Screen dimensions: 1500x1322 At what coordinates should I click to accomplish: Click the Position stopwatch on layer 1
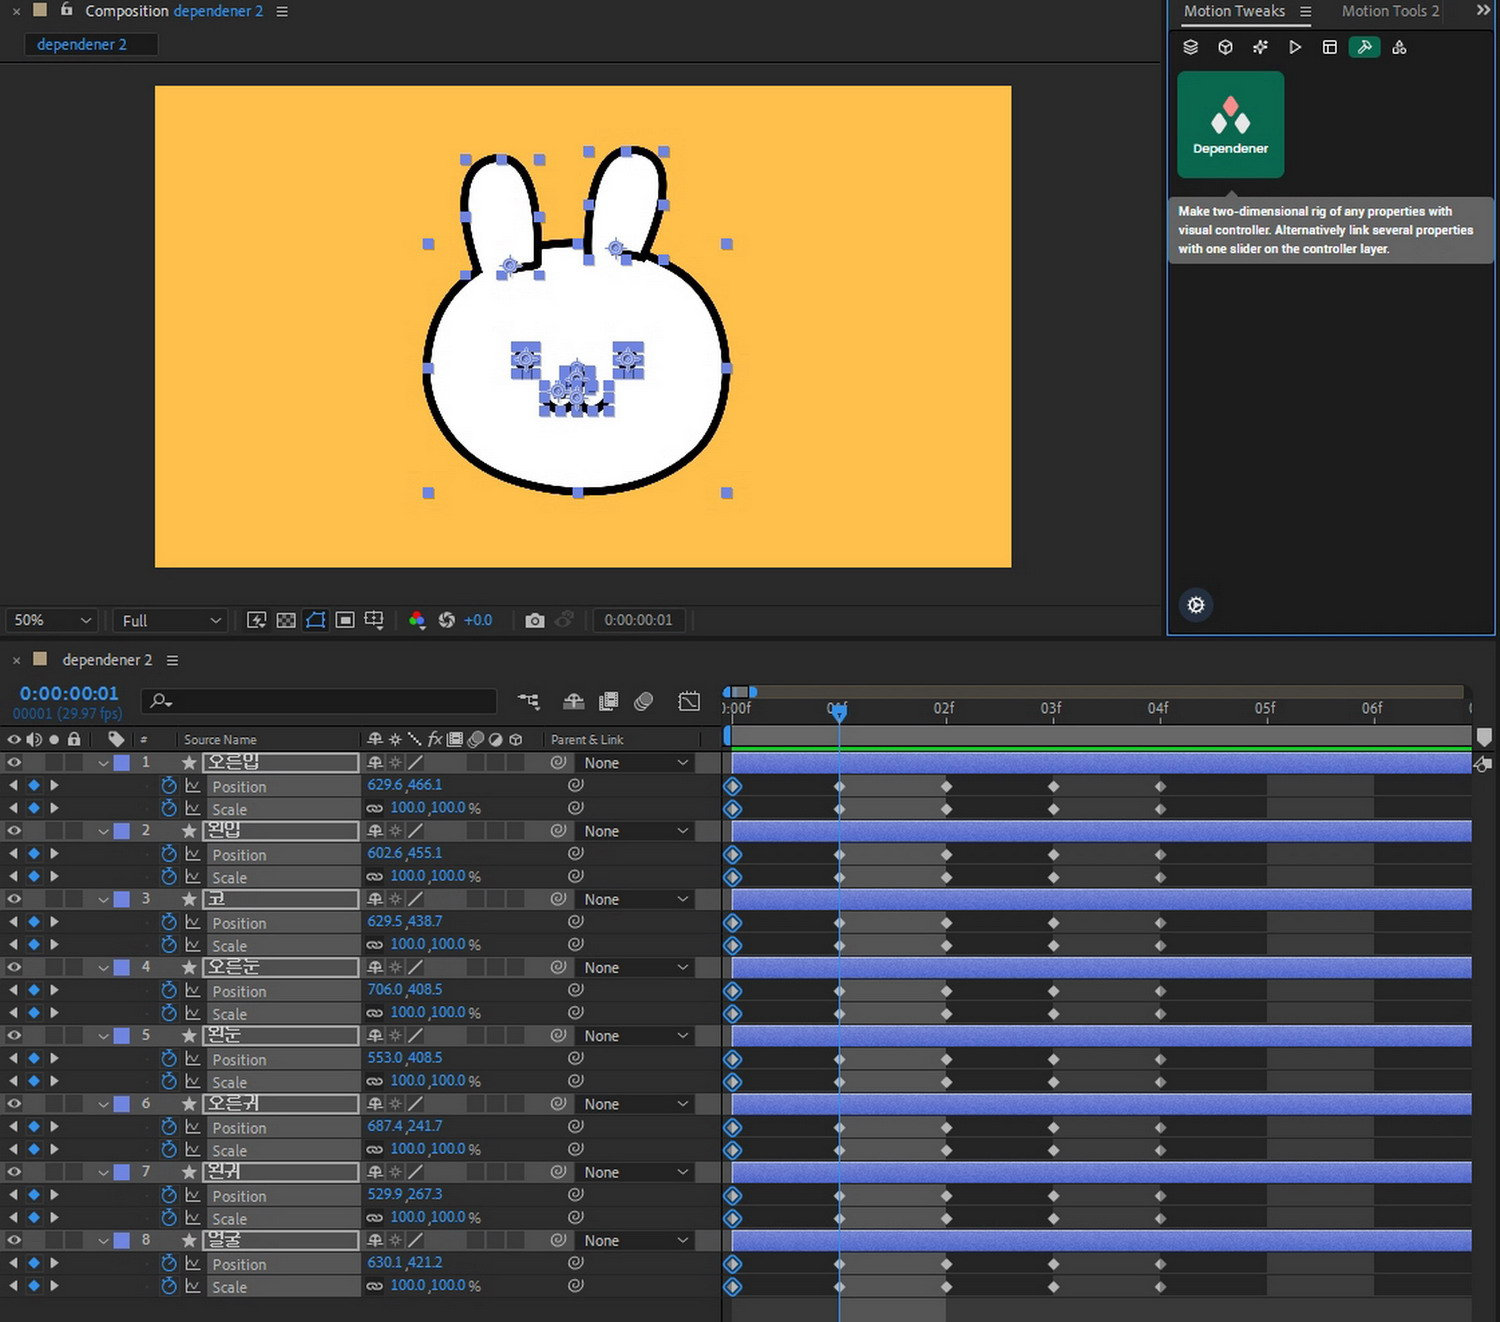click(169, 786)
